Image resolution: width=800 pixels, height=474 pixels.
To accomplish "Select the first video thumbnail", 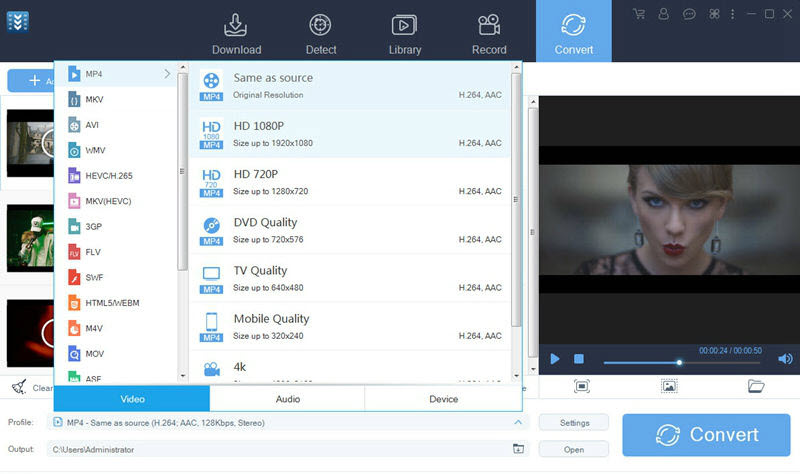I will [x=30, y=143].
